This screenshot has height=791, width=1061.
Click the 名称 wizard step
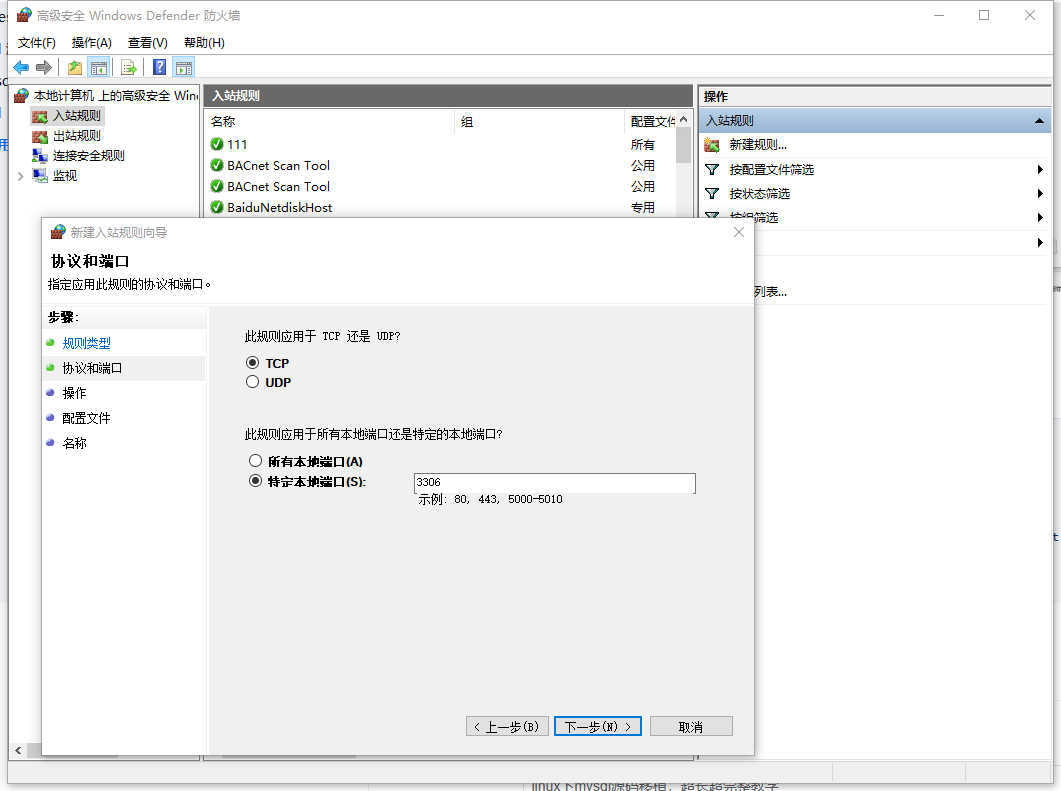click(x=74, y=443)
